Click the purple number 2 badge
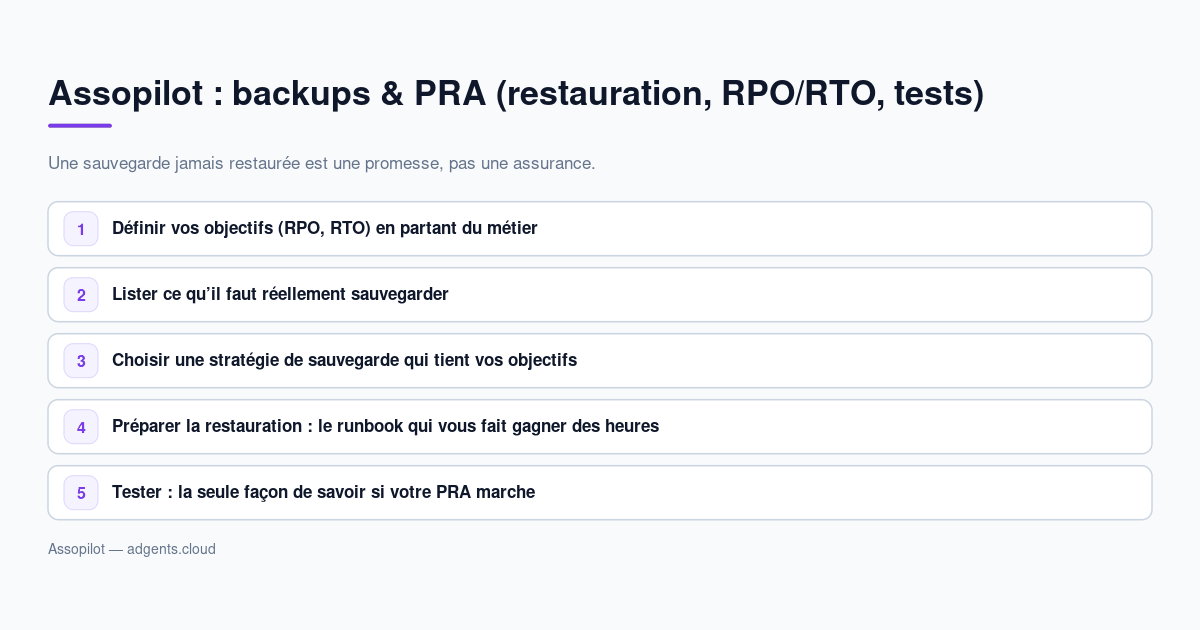Screen dimensions: 1200x630 (x=81, y=295)
